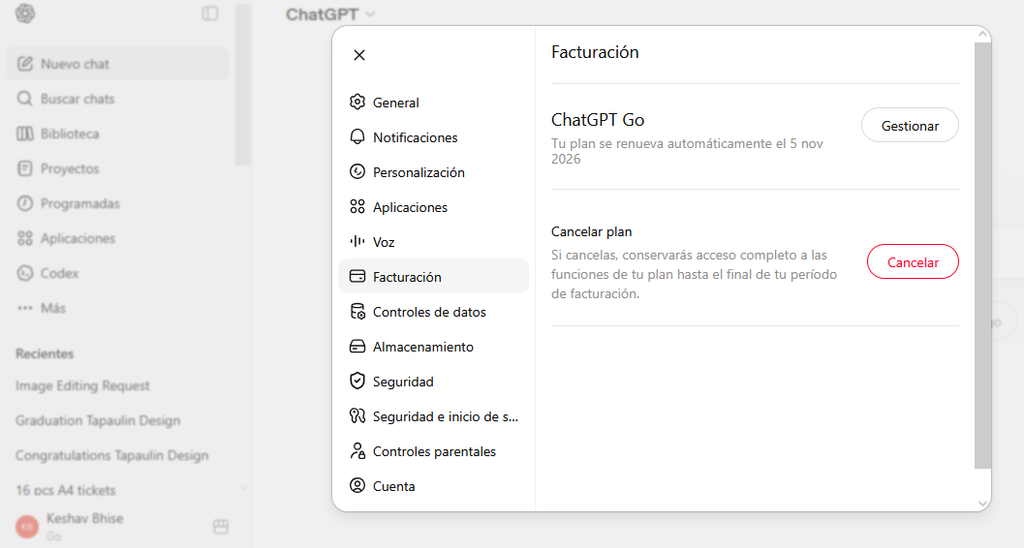Open Congratulations Tapaulin Design chat
Viewport: 1024px width, 548px height.
tap(118, 455)
